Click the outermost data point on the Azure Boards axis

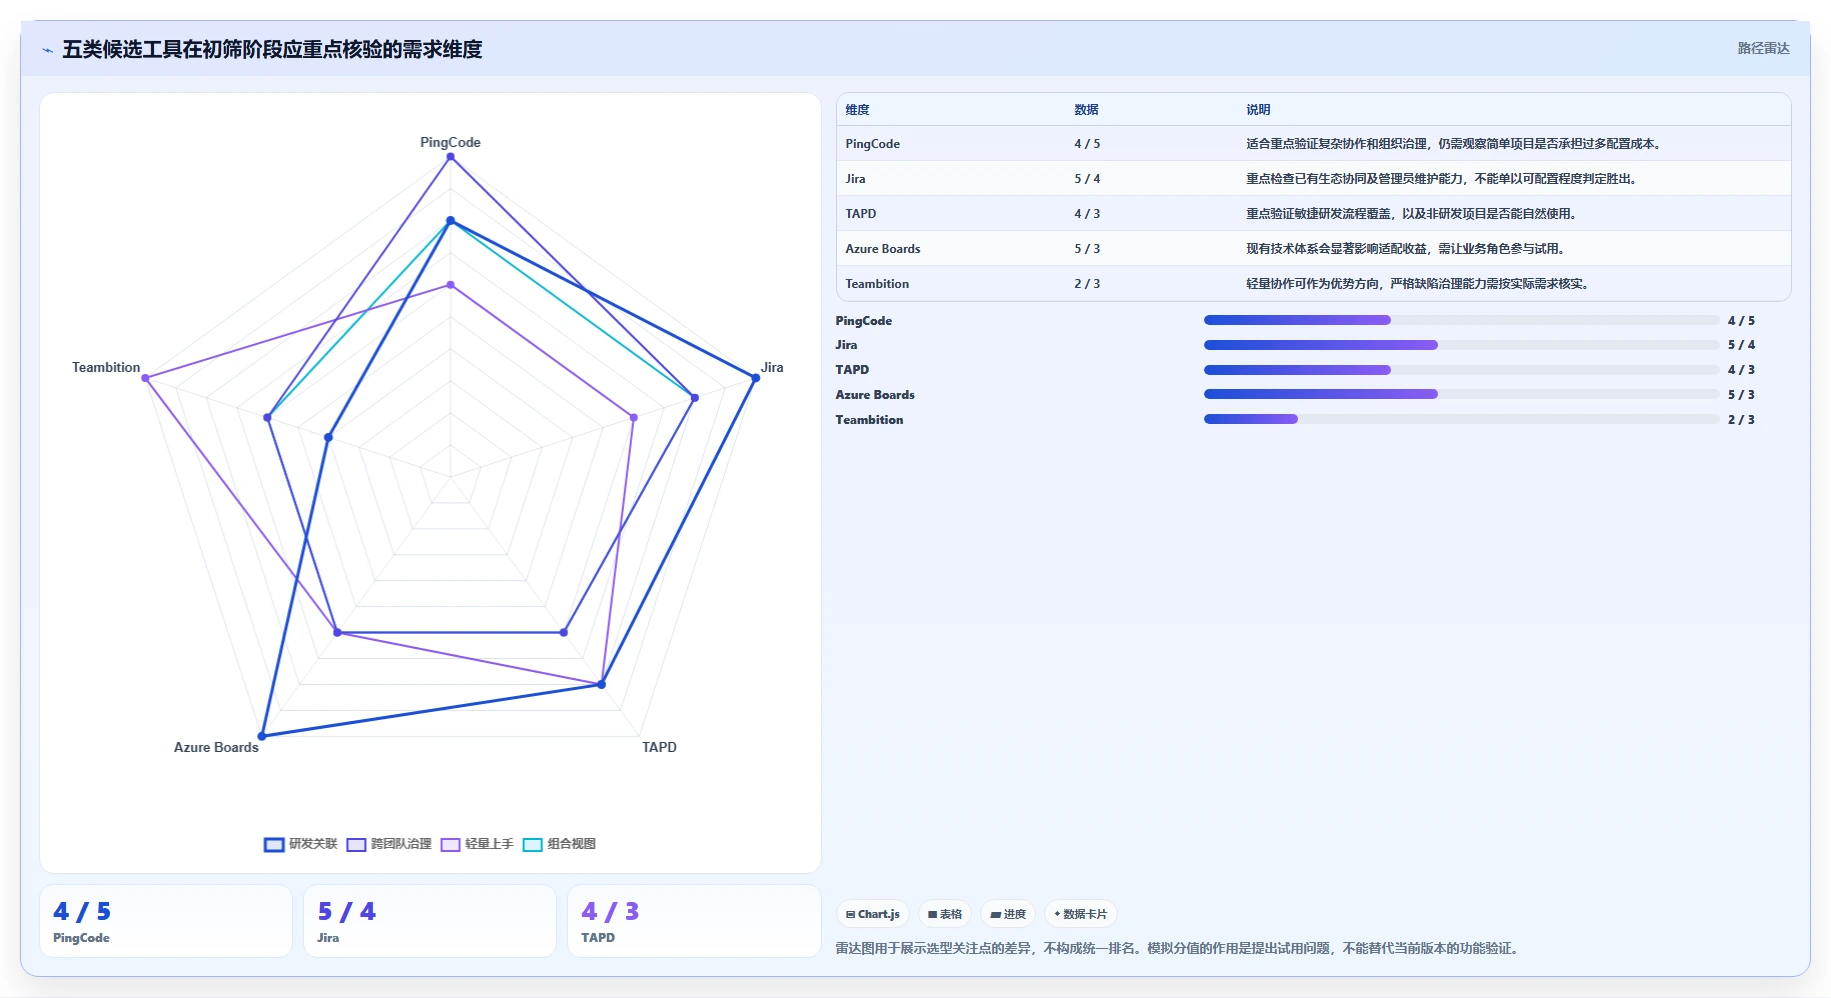point(262,736)
